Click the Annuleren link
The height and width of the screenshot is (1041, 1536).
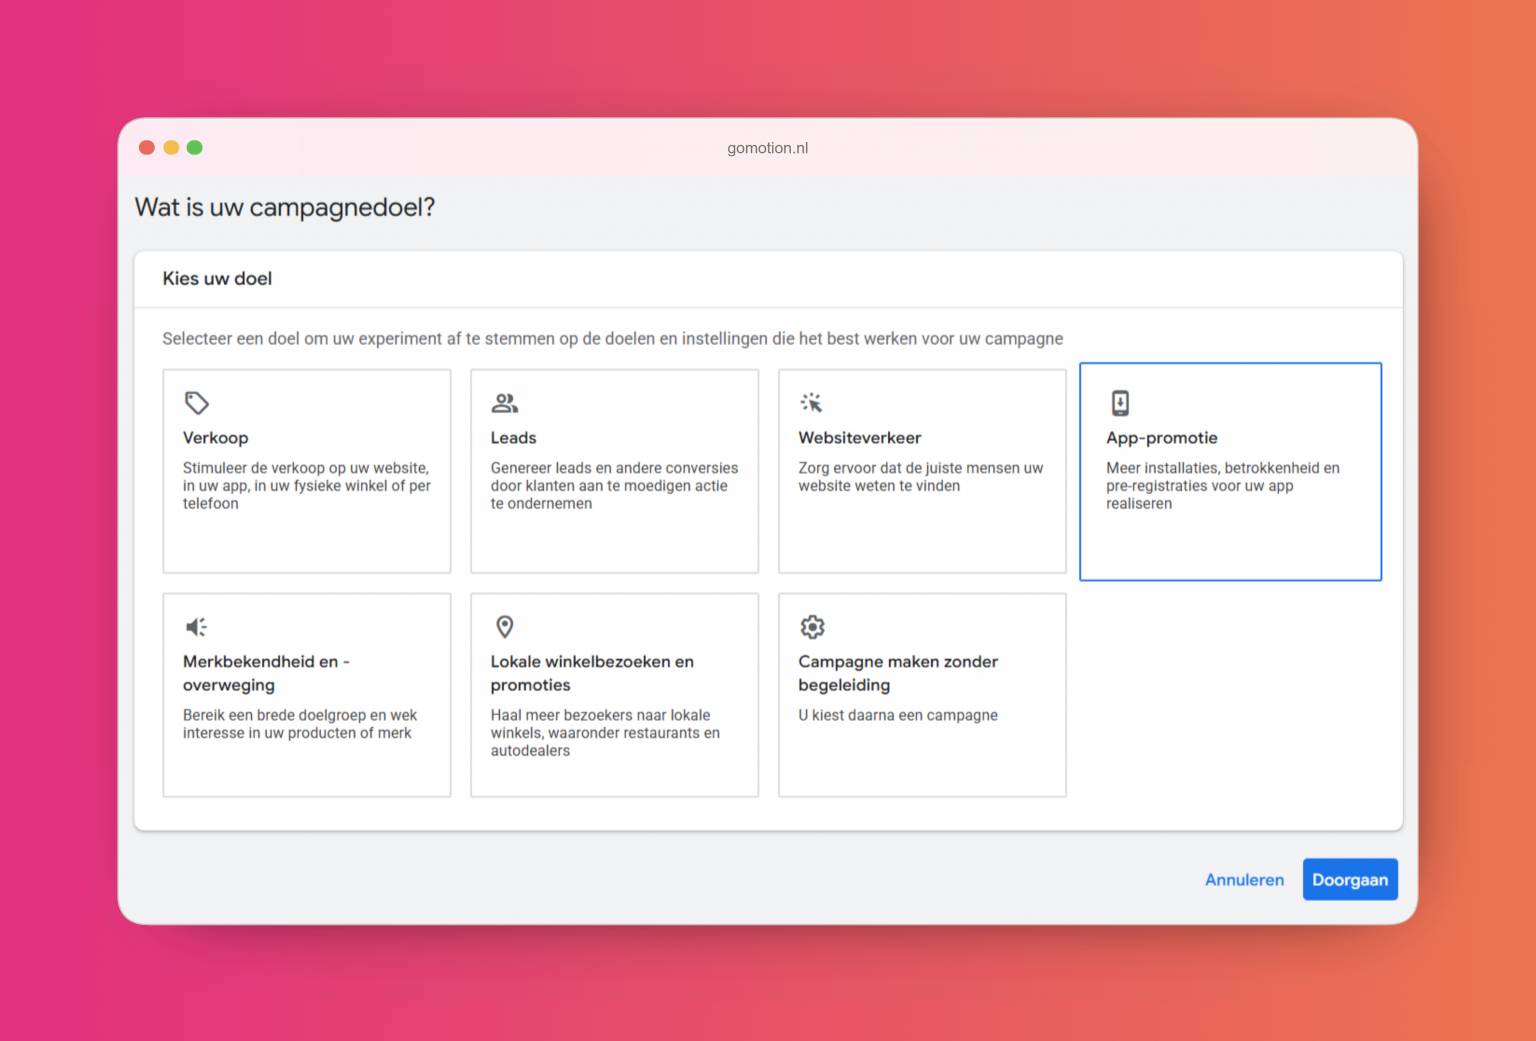(x=1244, y=880)
